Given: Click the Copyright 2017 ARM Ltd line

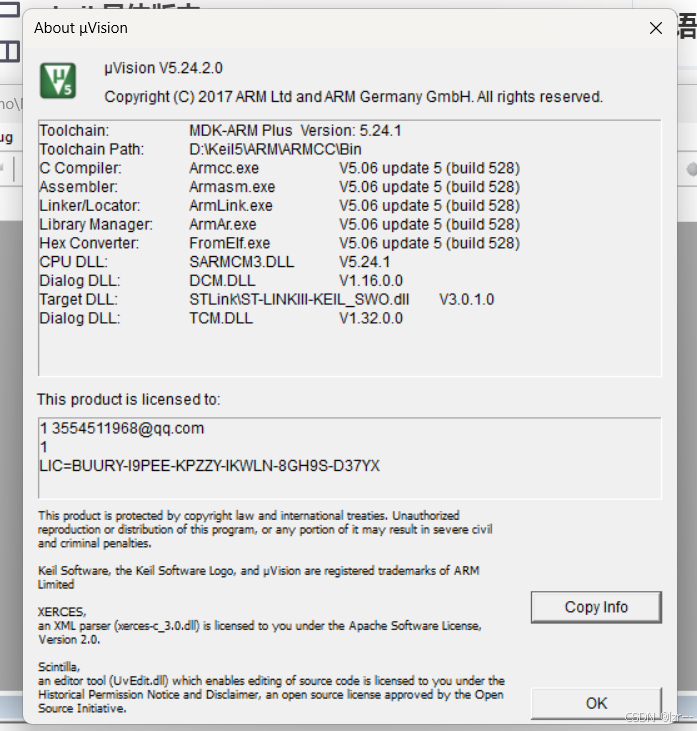Looking at the screenshot, I should [353, 97].
